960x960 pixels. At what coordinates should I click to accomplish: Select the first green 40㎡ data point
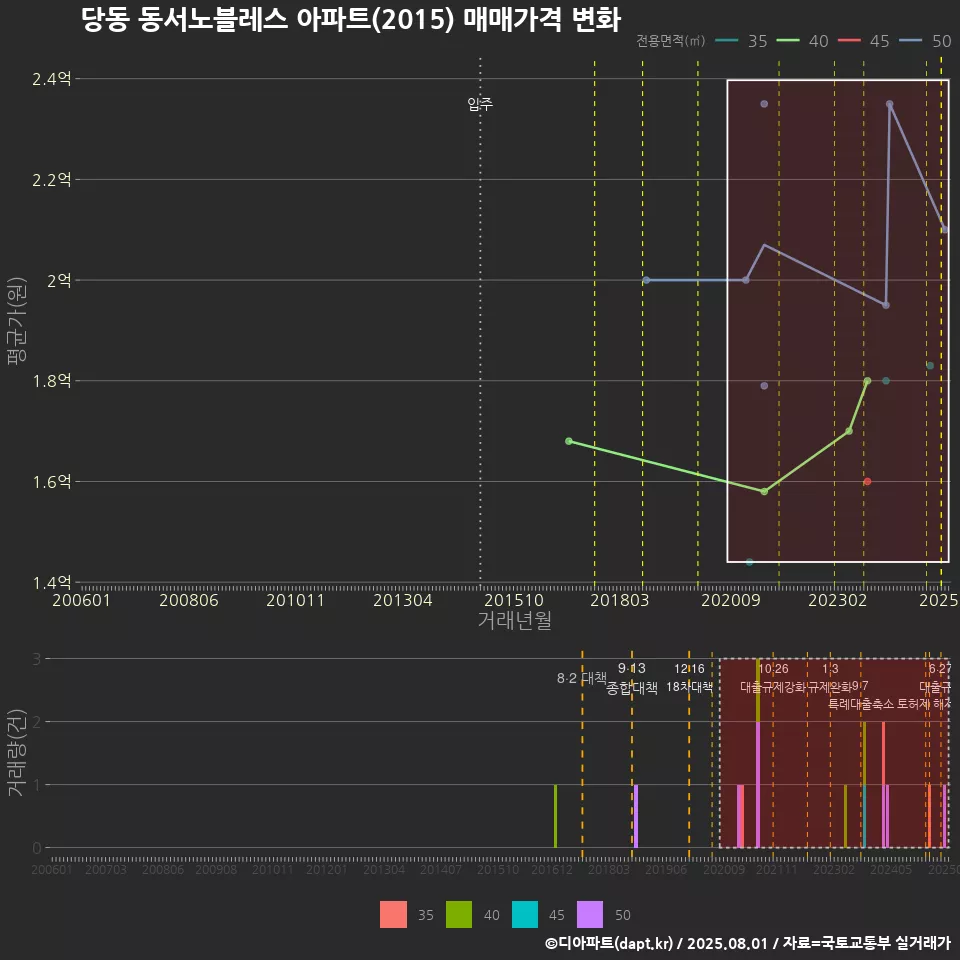pyautogui.click(x=569, y=441)
